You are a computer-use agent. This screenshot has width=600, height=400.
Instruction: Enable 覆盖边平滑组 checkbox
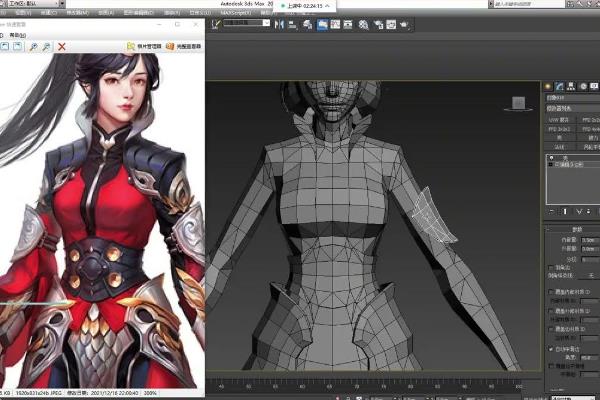tap(551, 366)
